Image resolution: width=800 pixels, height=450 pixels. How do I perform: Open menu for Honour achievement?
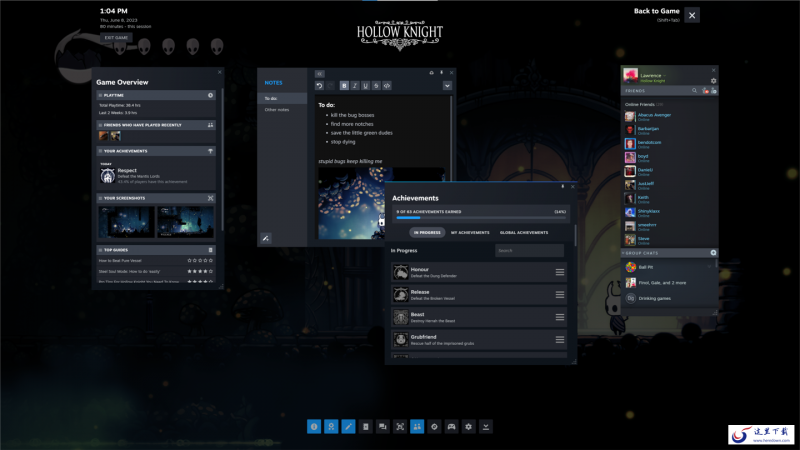(560, 272)
